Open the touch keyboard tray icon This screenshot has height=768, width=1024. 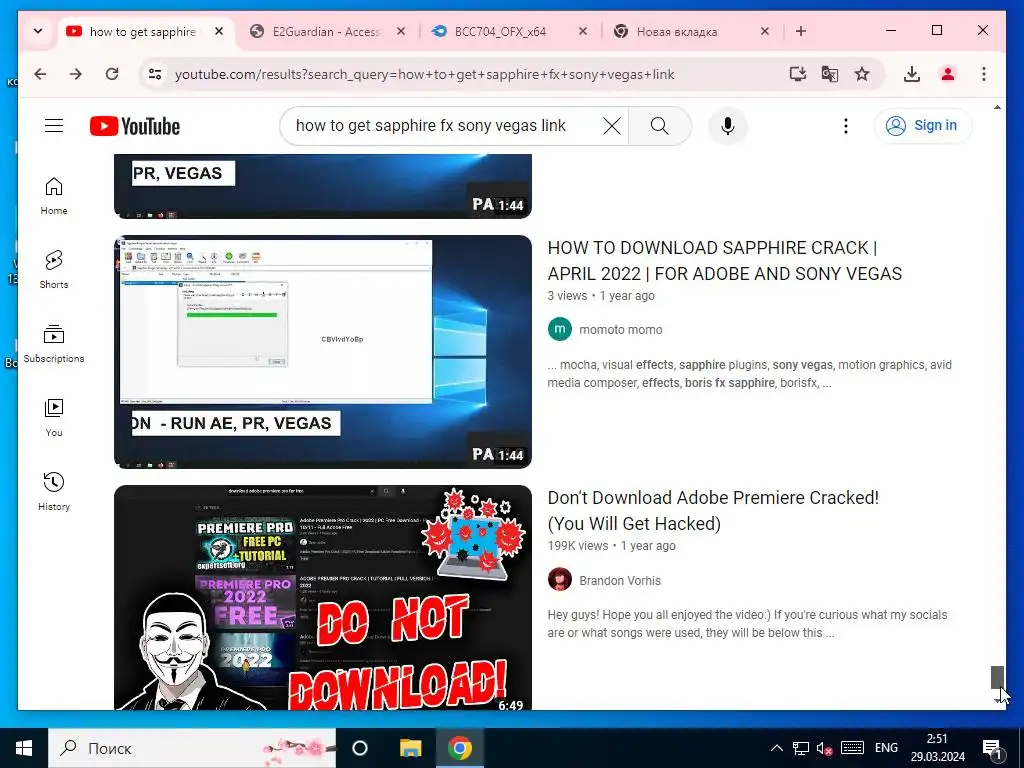coord(852,748)
